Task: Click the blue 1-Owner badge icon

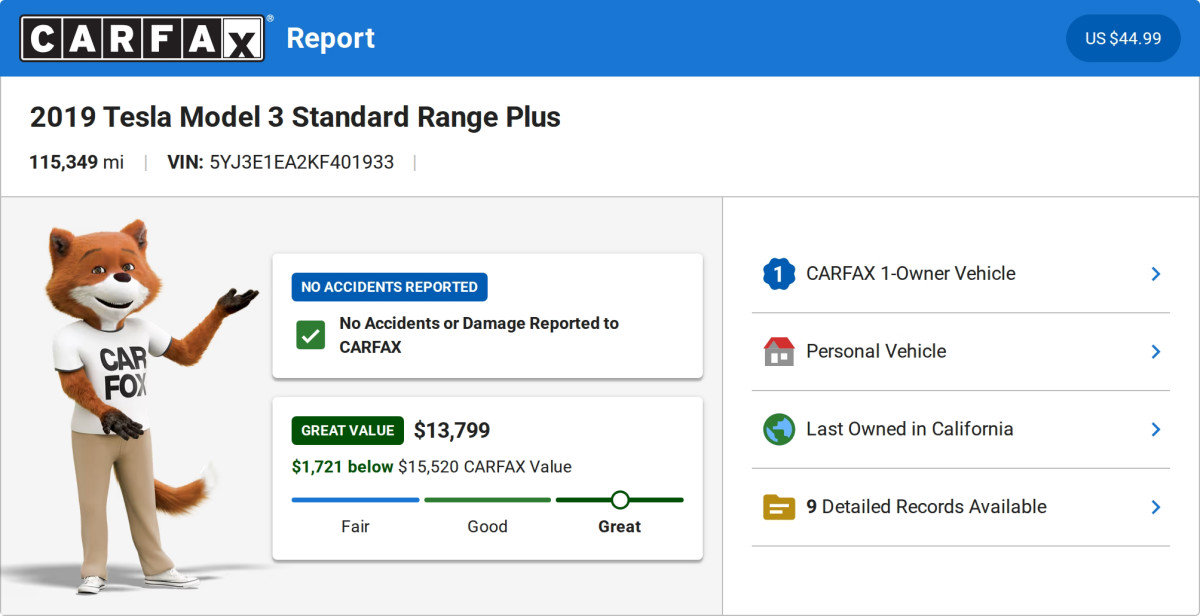Action: (x=779, y=273)
